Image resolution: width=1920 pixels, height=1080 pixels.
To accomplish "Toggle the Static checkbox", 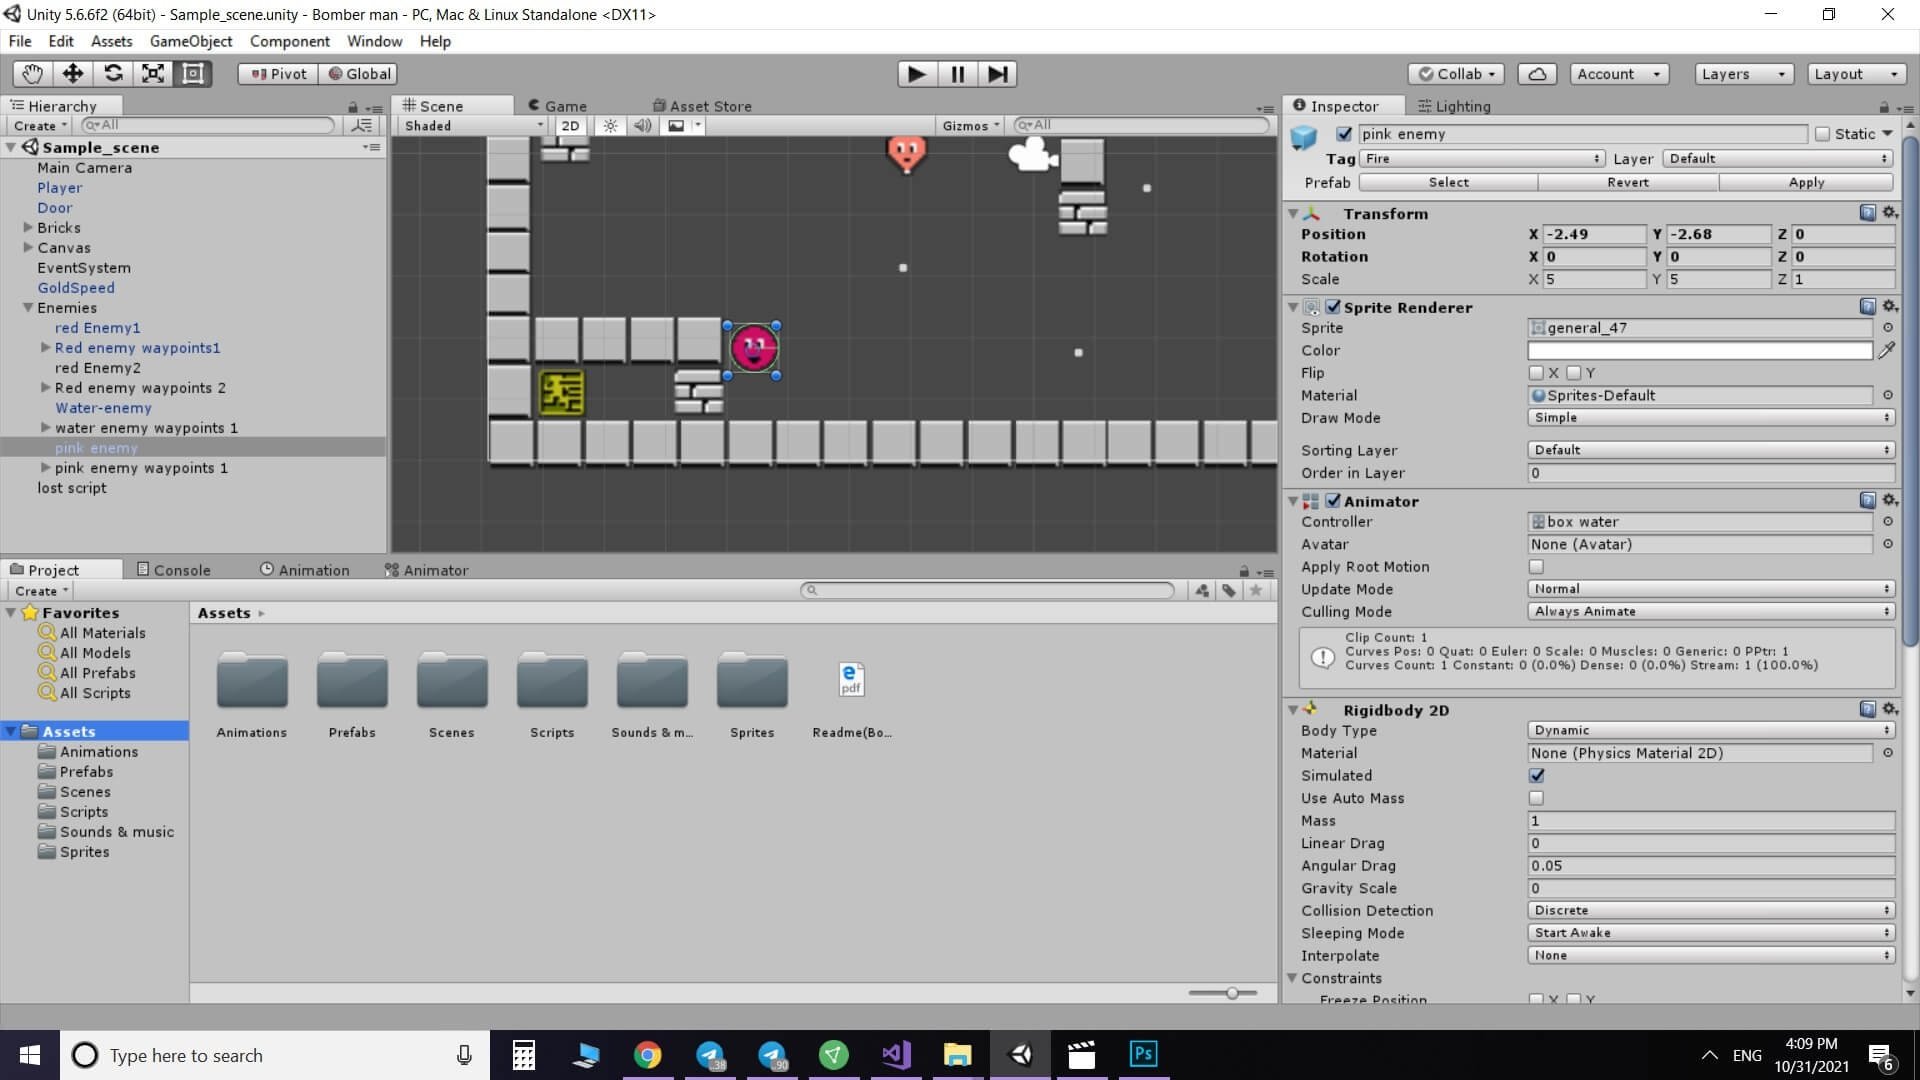I will pos(1822,134).
